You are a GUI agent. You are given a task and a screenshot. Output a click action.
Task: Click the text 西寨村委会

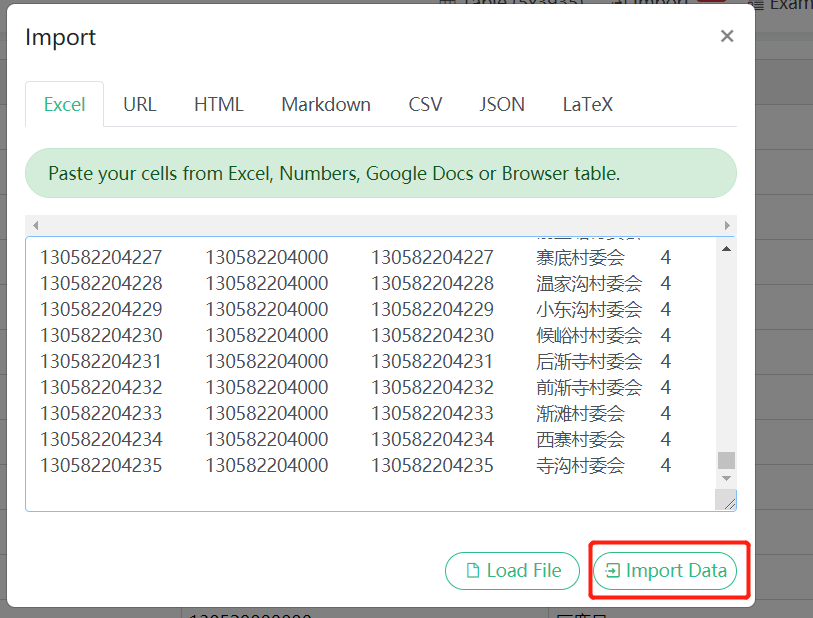[x=580, y=440]
